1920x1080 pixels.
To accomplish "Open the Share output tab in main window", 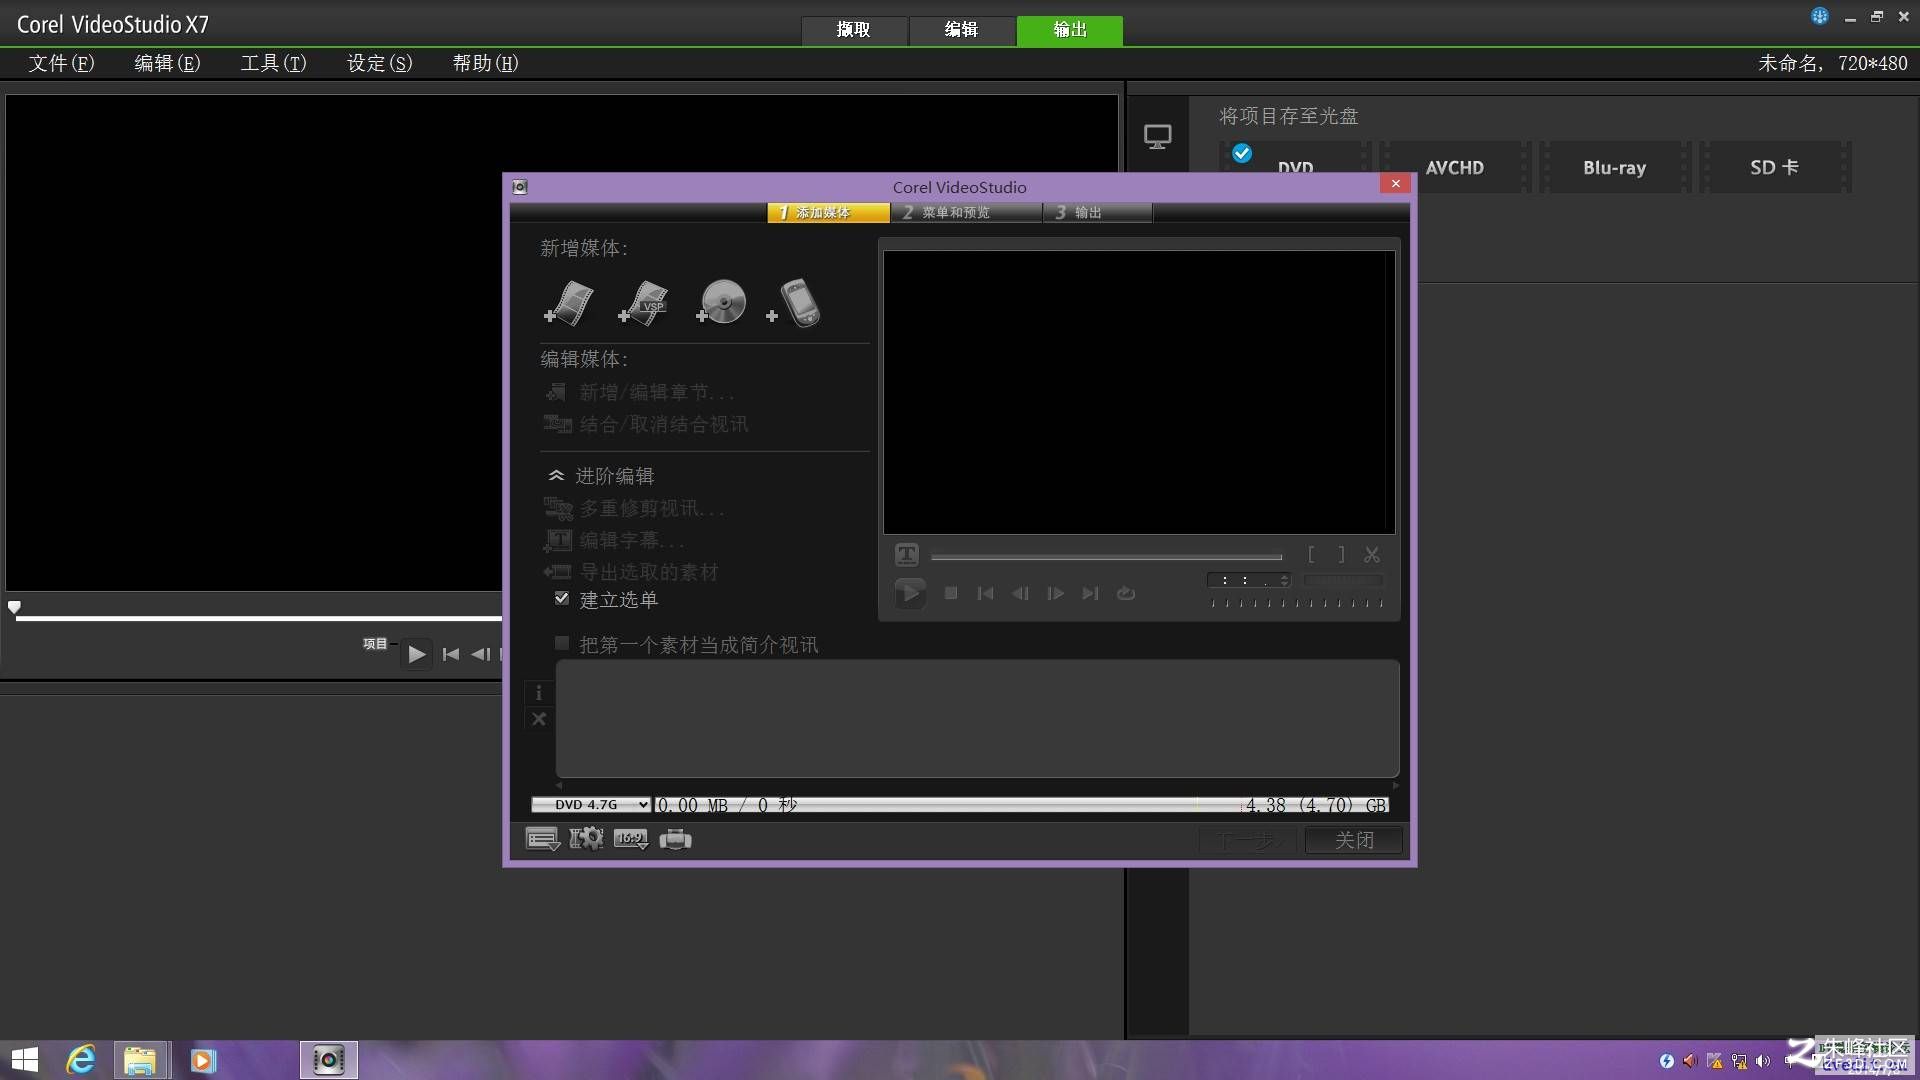I will (x=1070, y=30).
